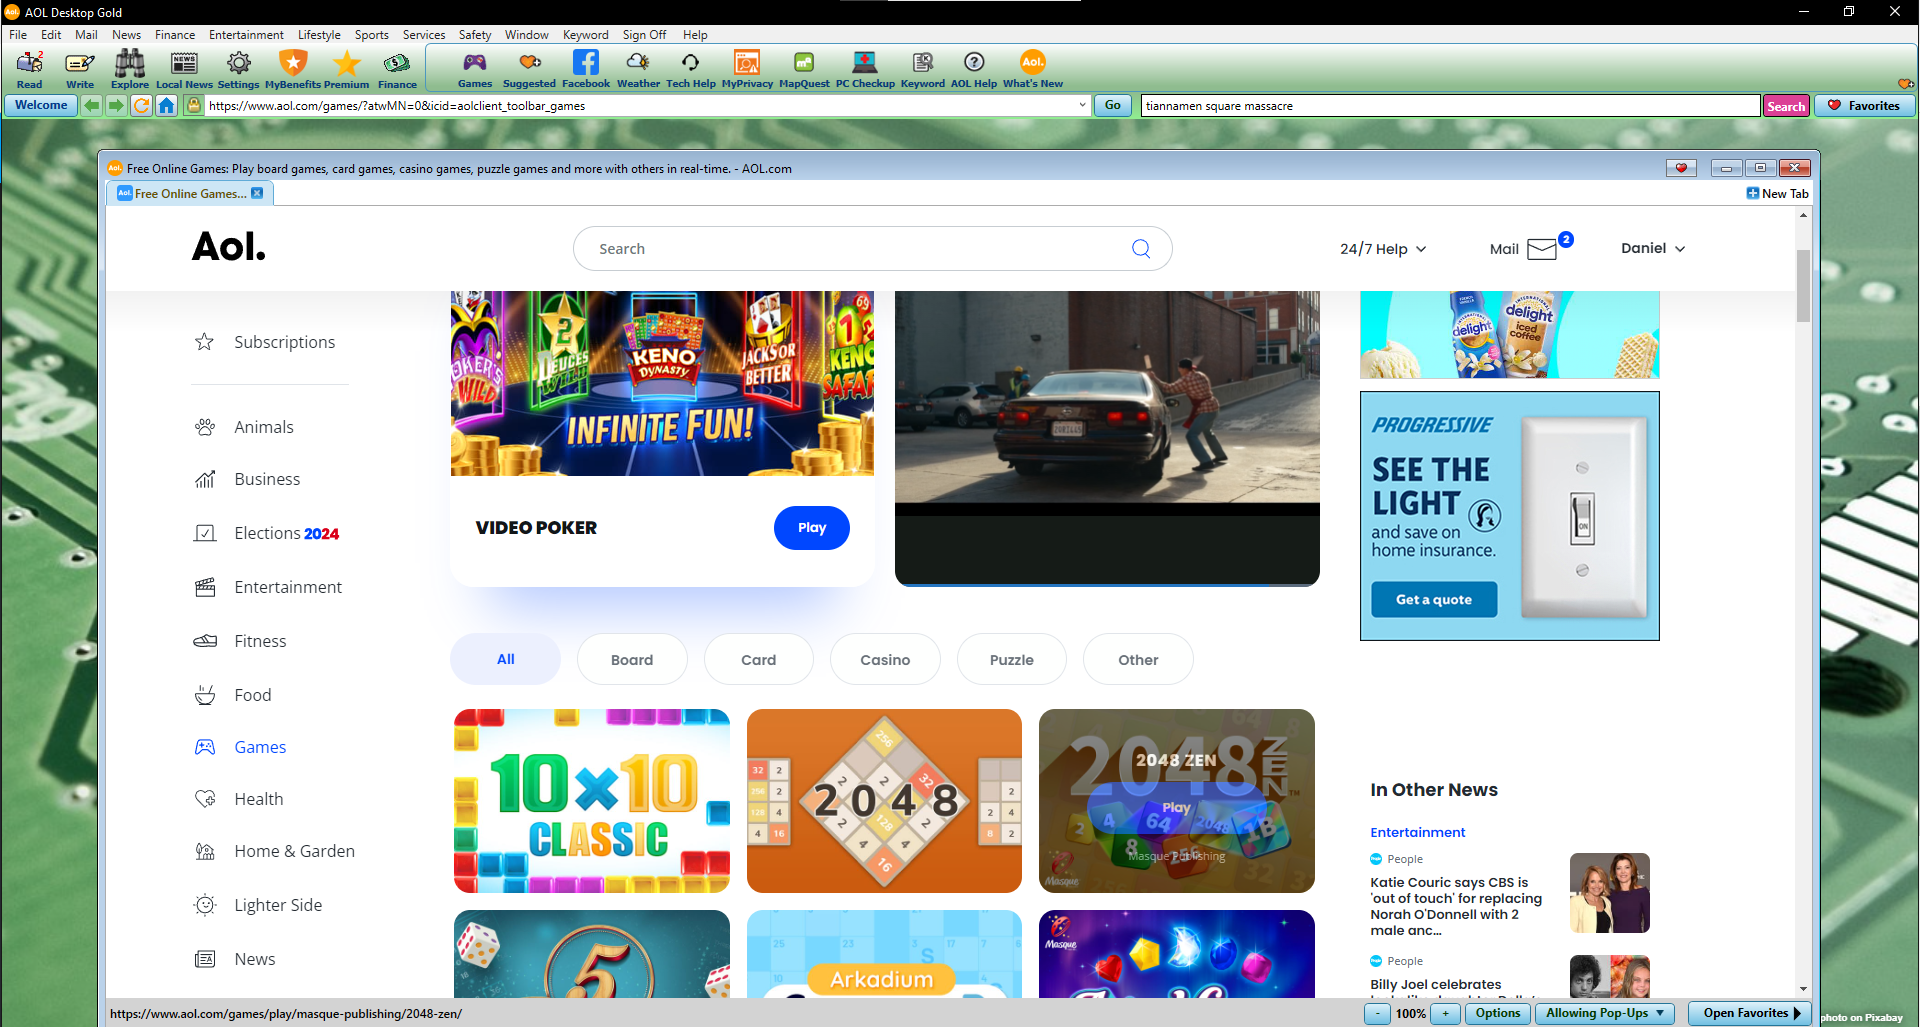This screenshot has width=1920, height=1027.
Task: Click the Write mail icon
Action: [x=80, y=69]
